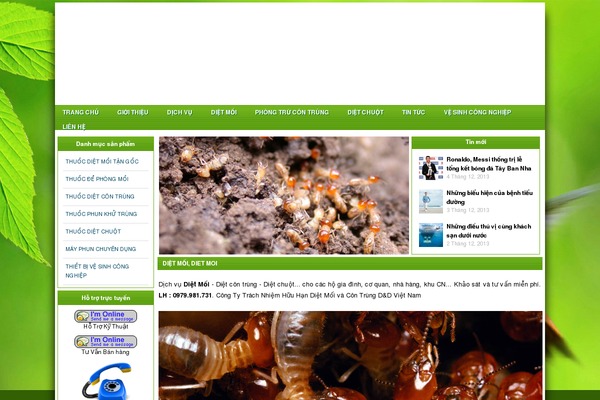600x400 pixels.
Task: Click the blue telephone icon
Action: pos(107,381)
